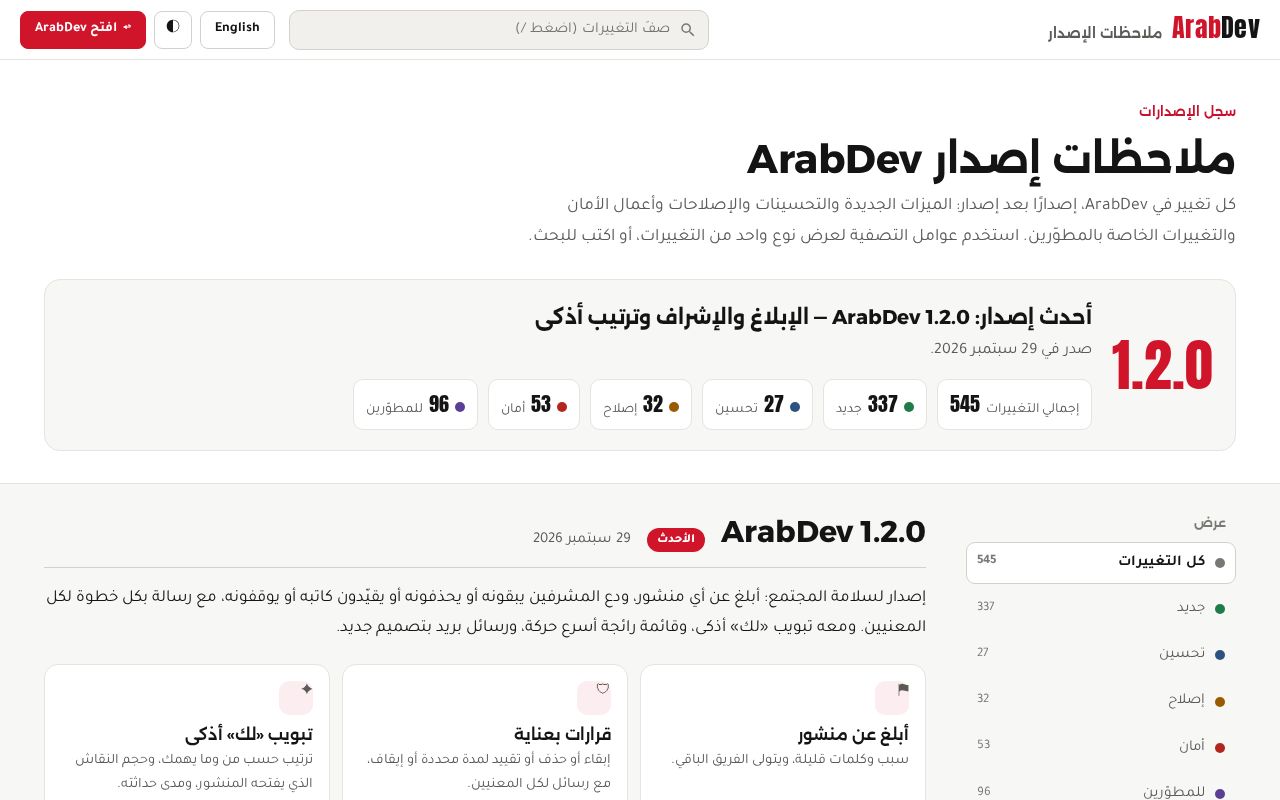The image size is (1280, 800).
Task: Click the 53 أمان chip in latest release box
Action: pos(534,405)
